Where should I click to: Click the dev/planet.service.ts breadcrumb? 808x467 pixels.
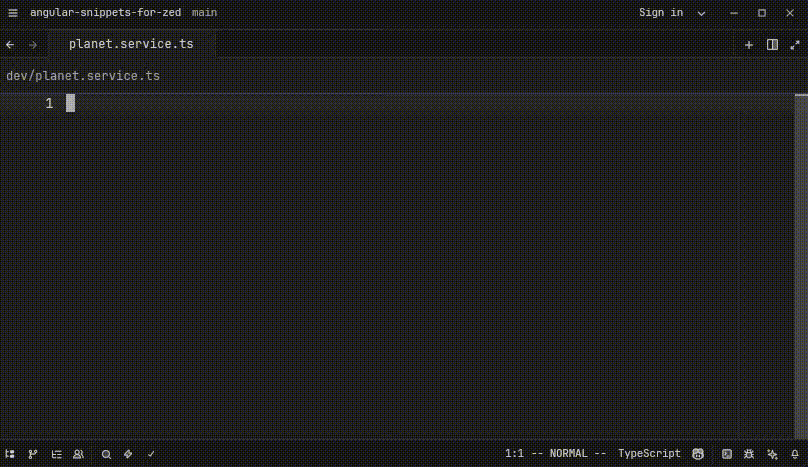(x=83, y=76)
